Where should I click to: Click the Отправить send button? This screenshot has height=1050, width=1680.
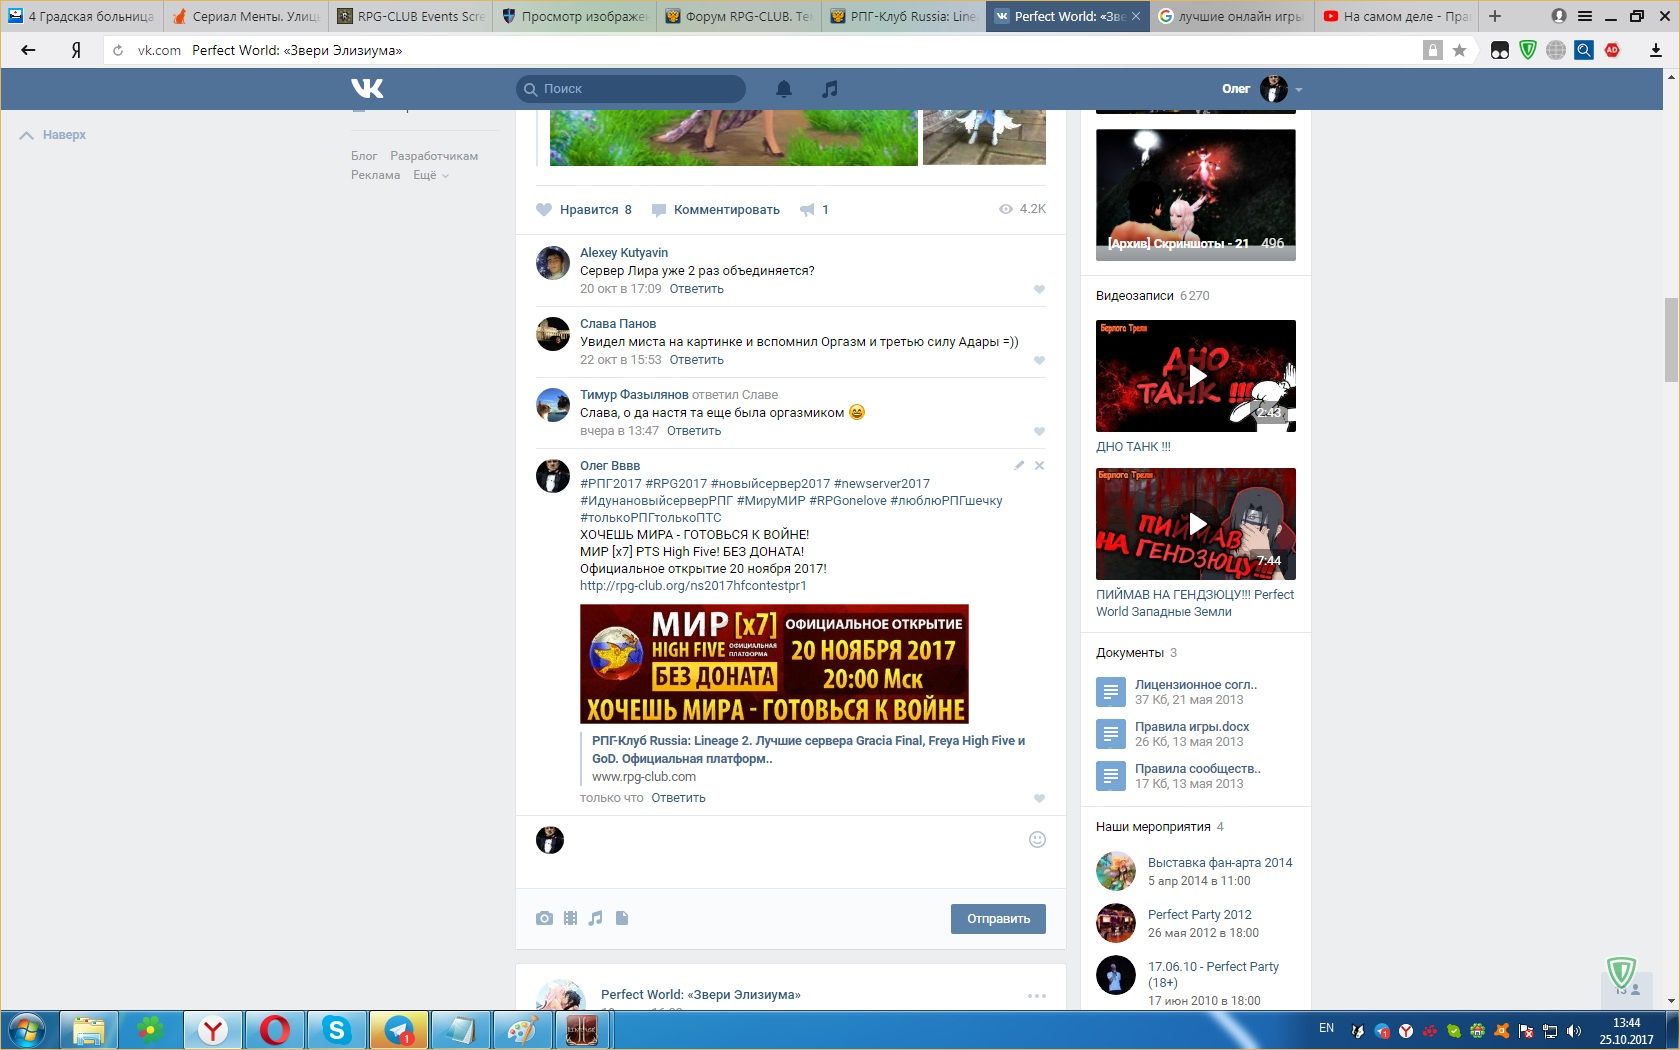click(998, 919)
